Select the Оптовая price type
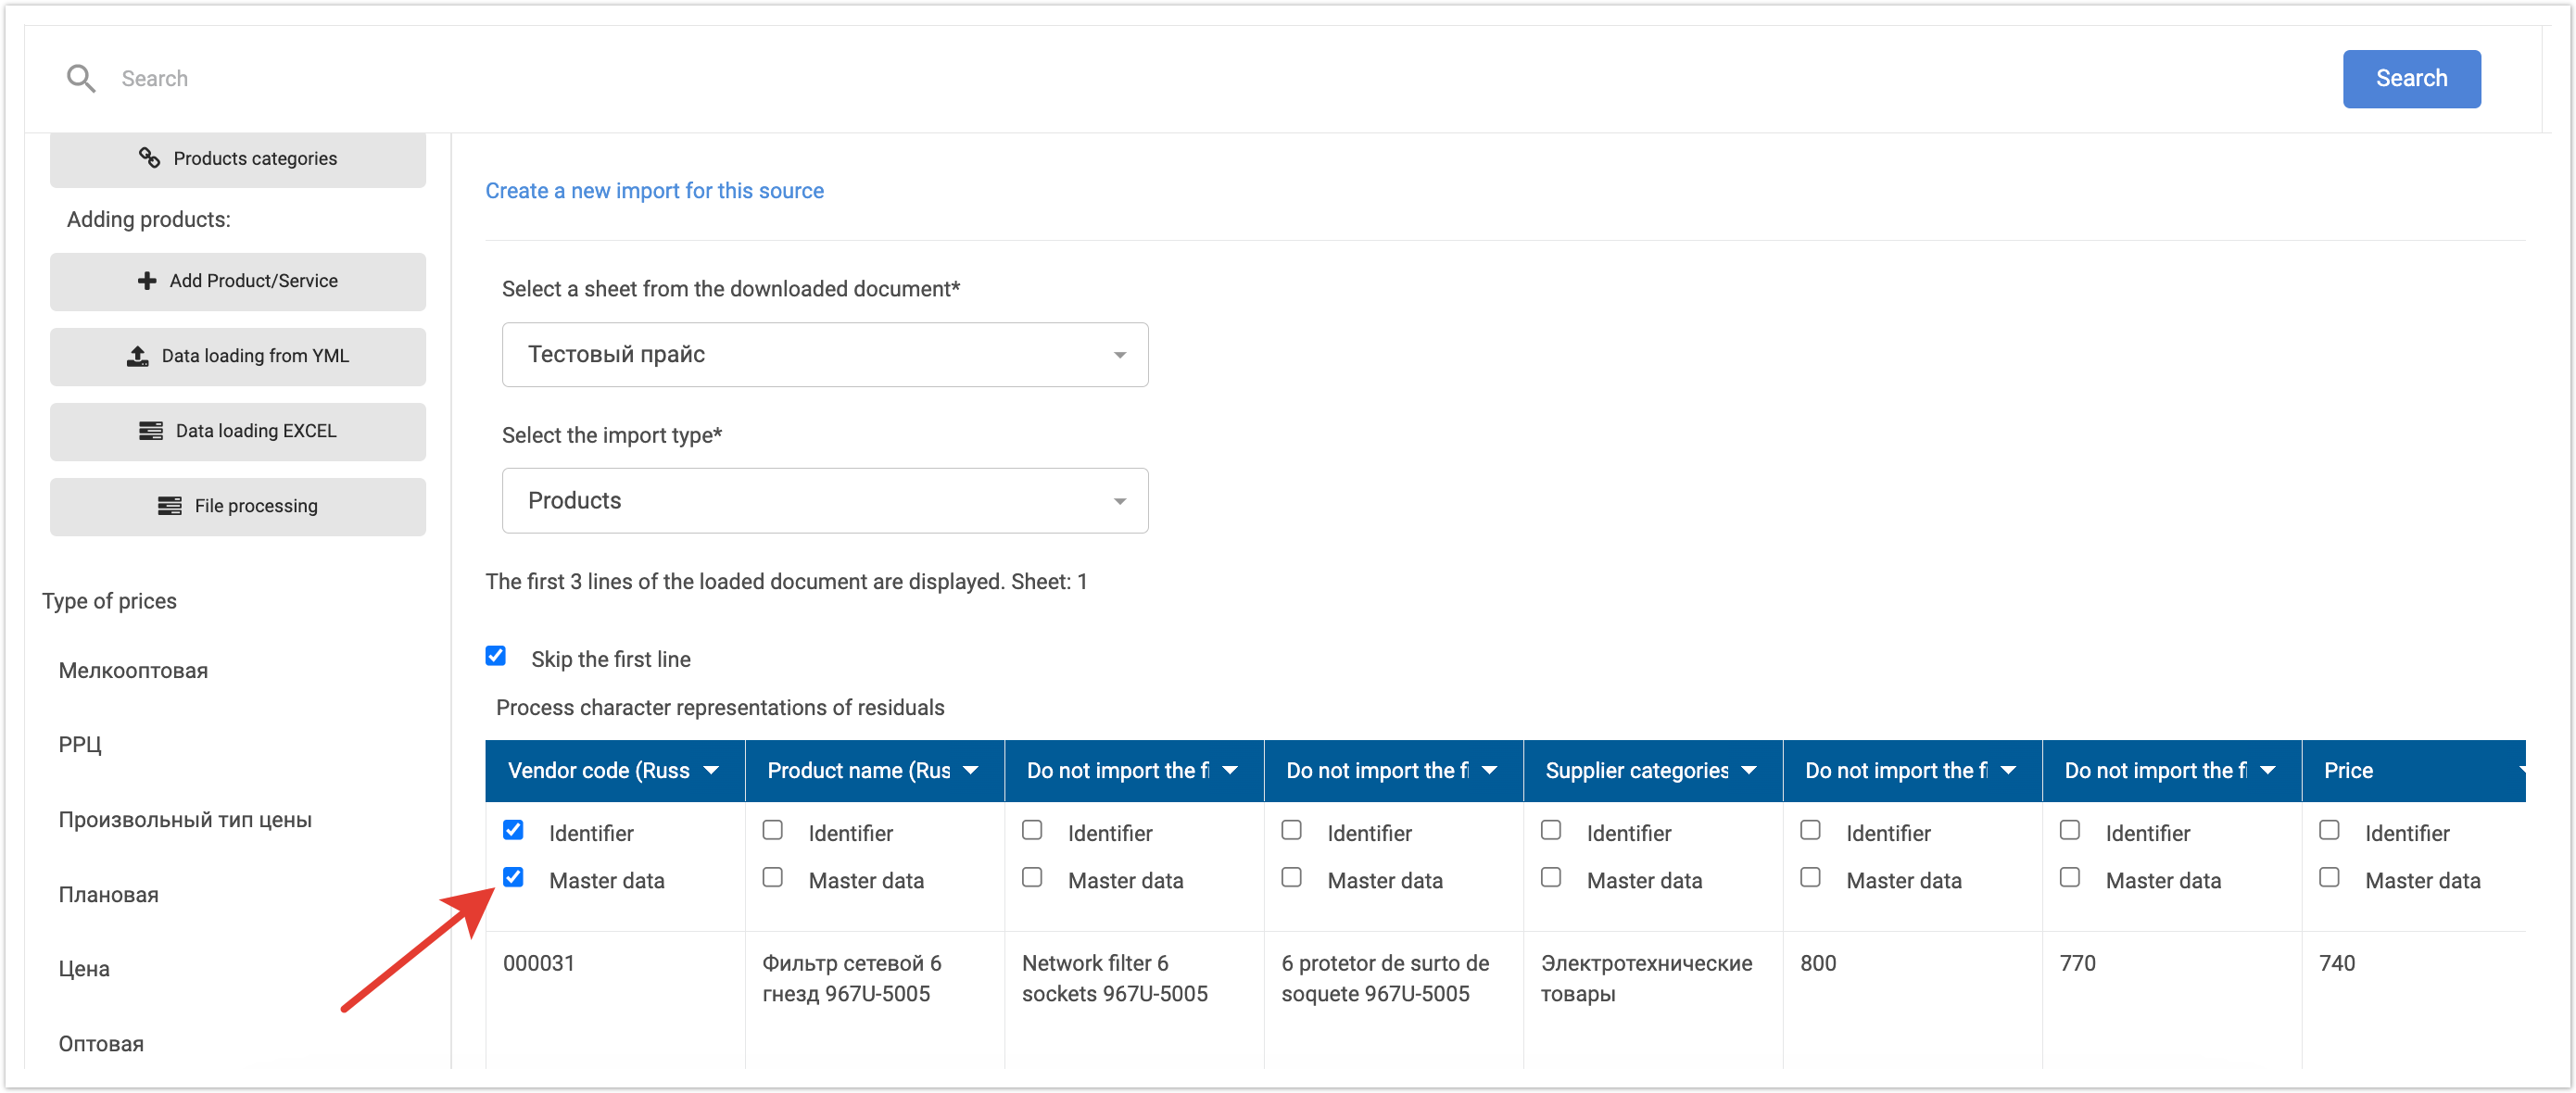 [101, 1043]
